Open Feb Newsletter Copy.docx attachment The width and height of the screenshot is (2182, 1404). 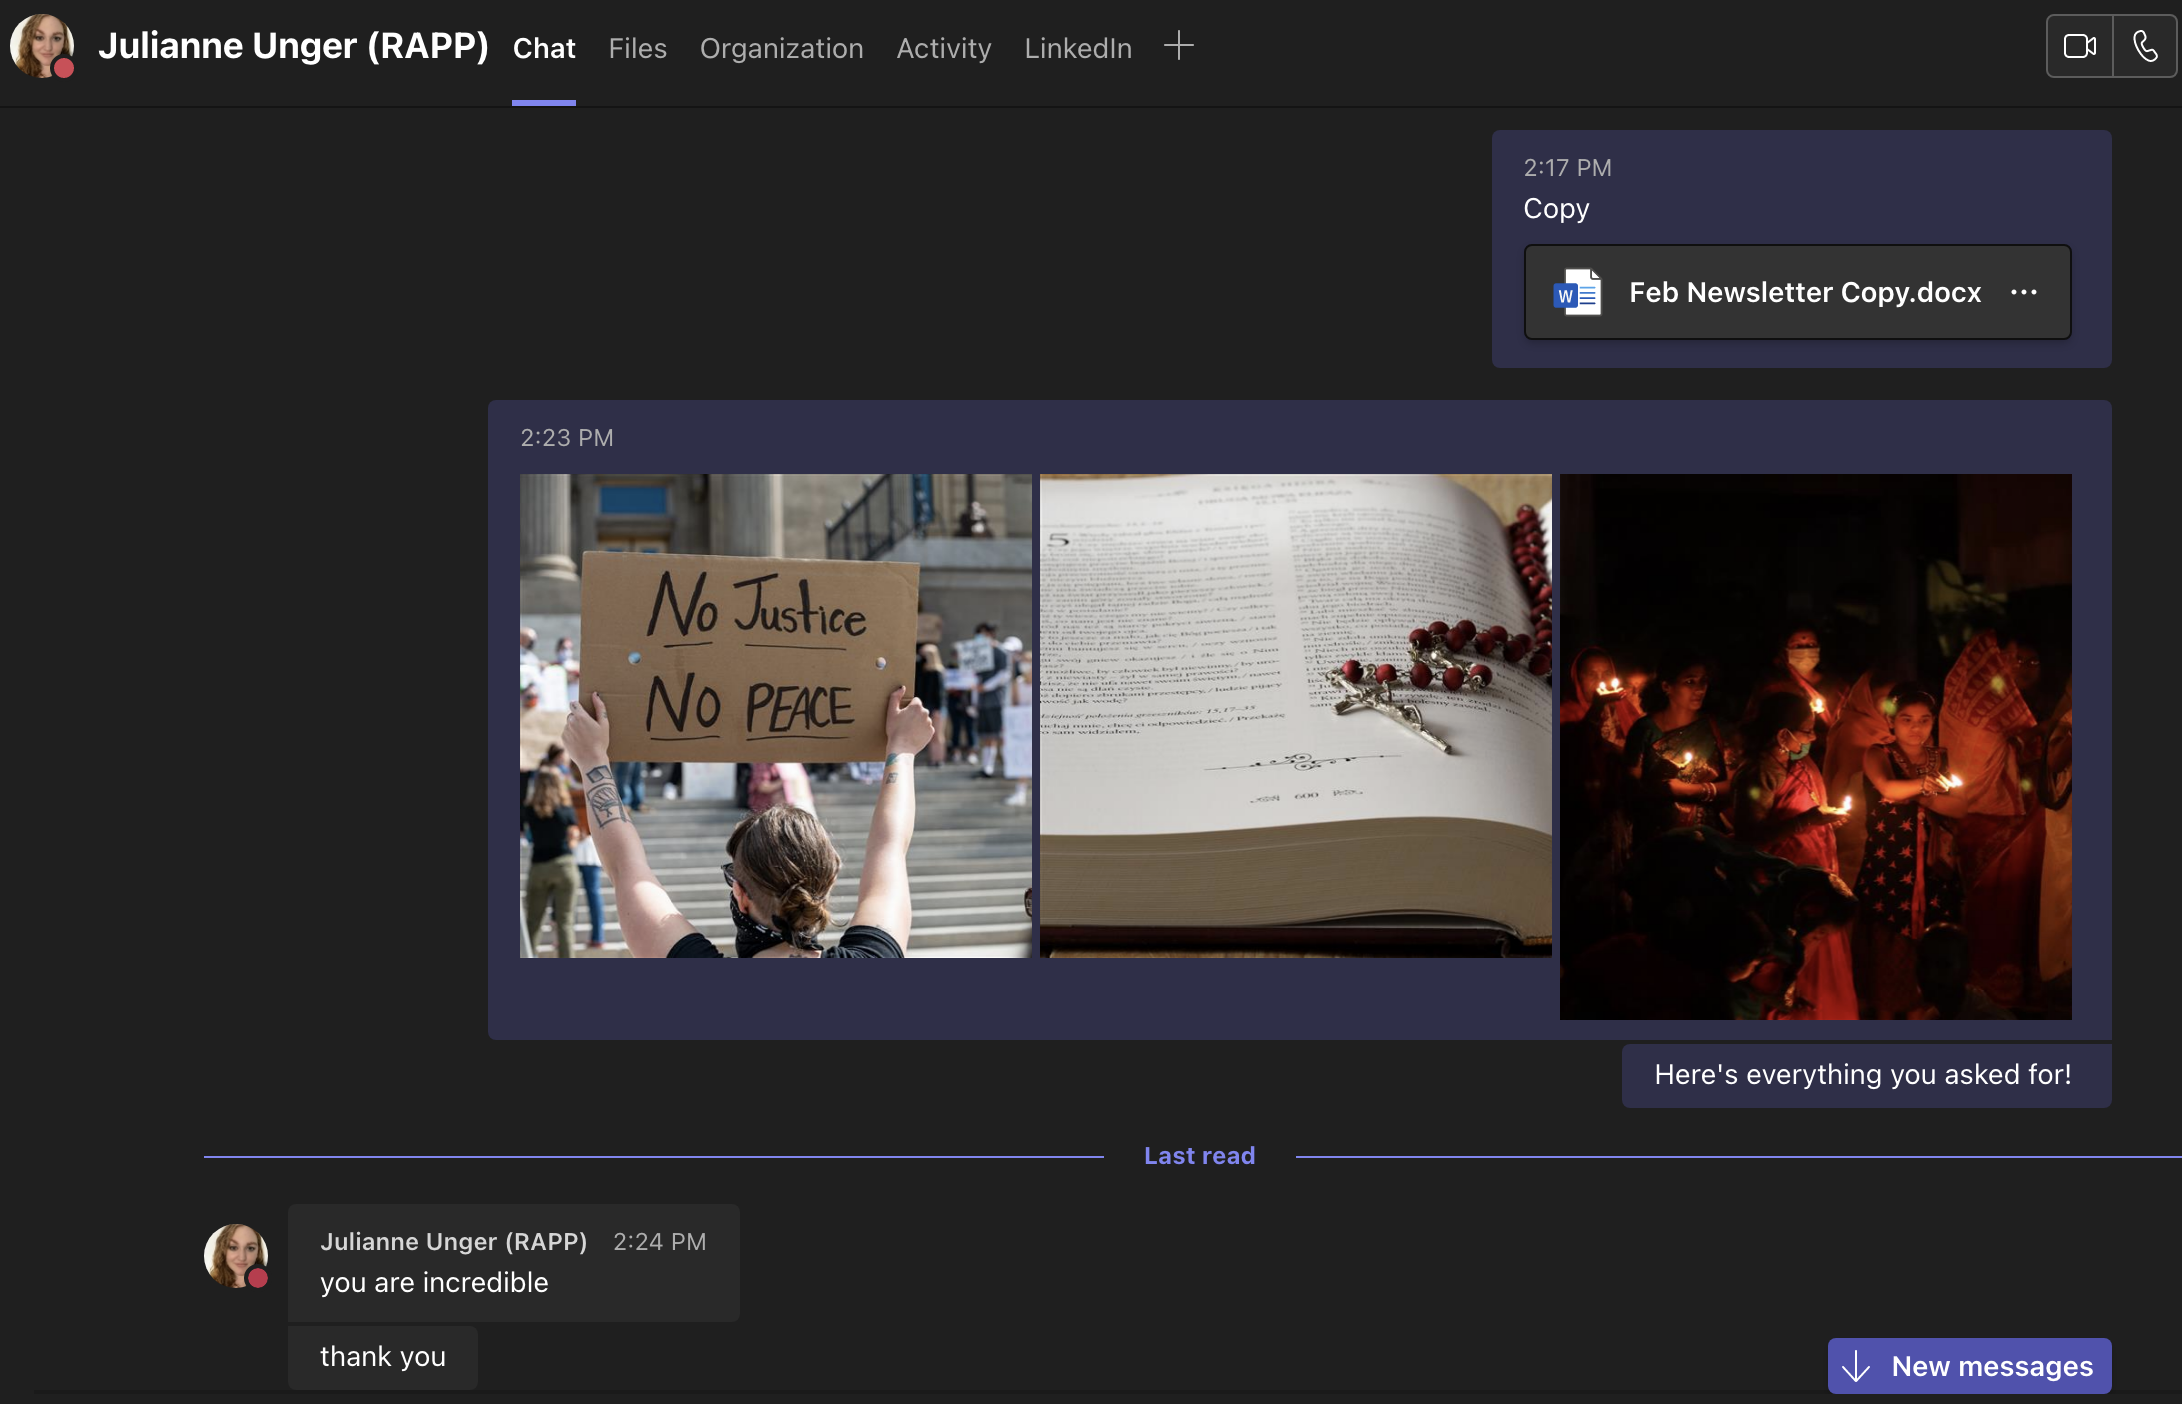click(x=1804, y=292)
